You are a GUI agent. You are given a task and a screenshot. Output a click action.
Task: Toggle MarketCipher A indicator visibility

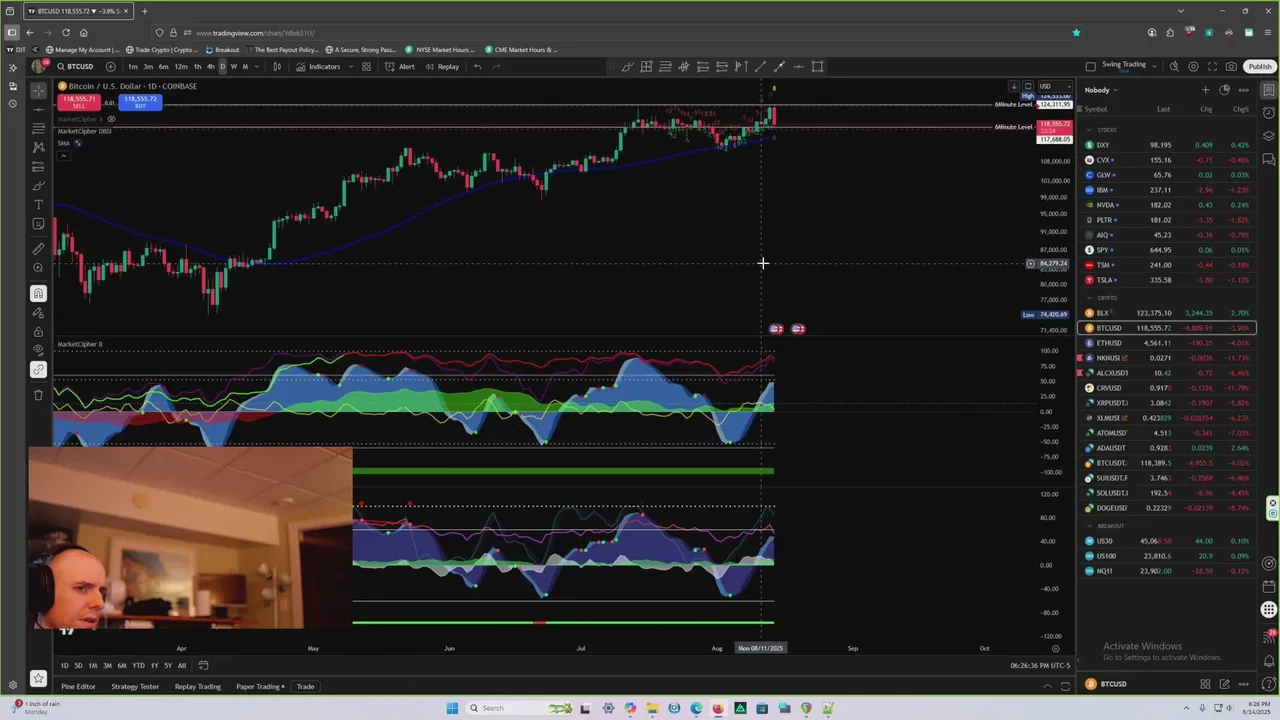111,119
